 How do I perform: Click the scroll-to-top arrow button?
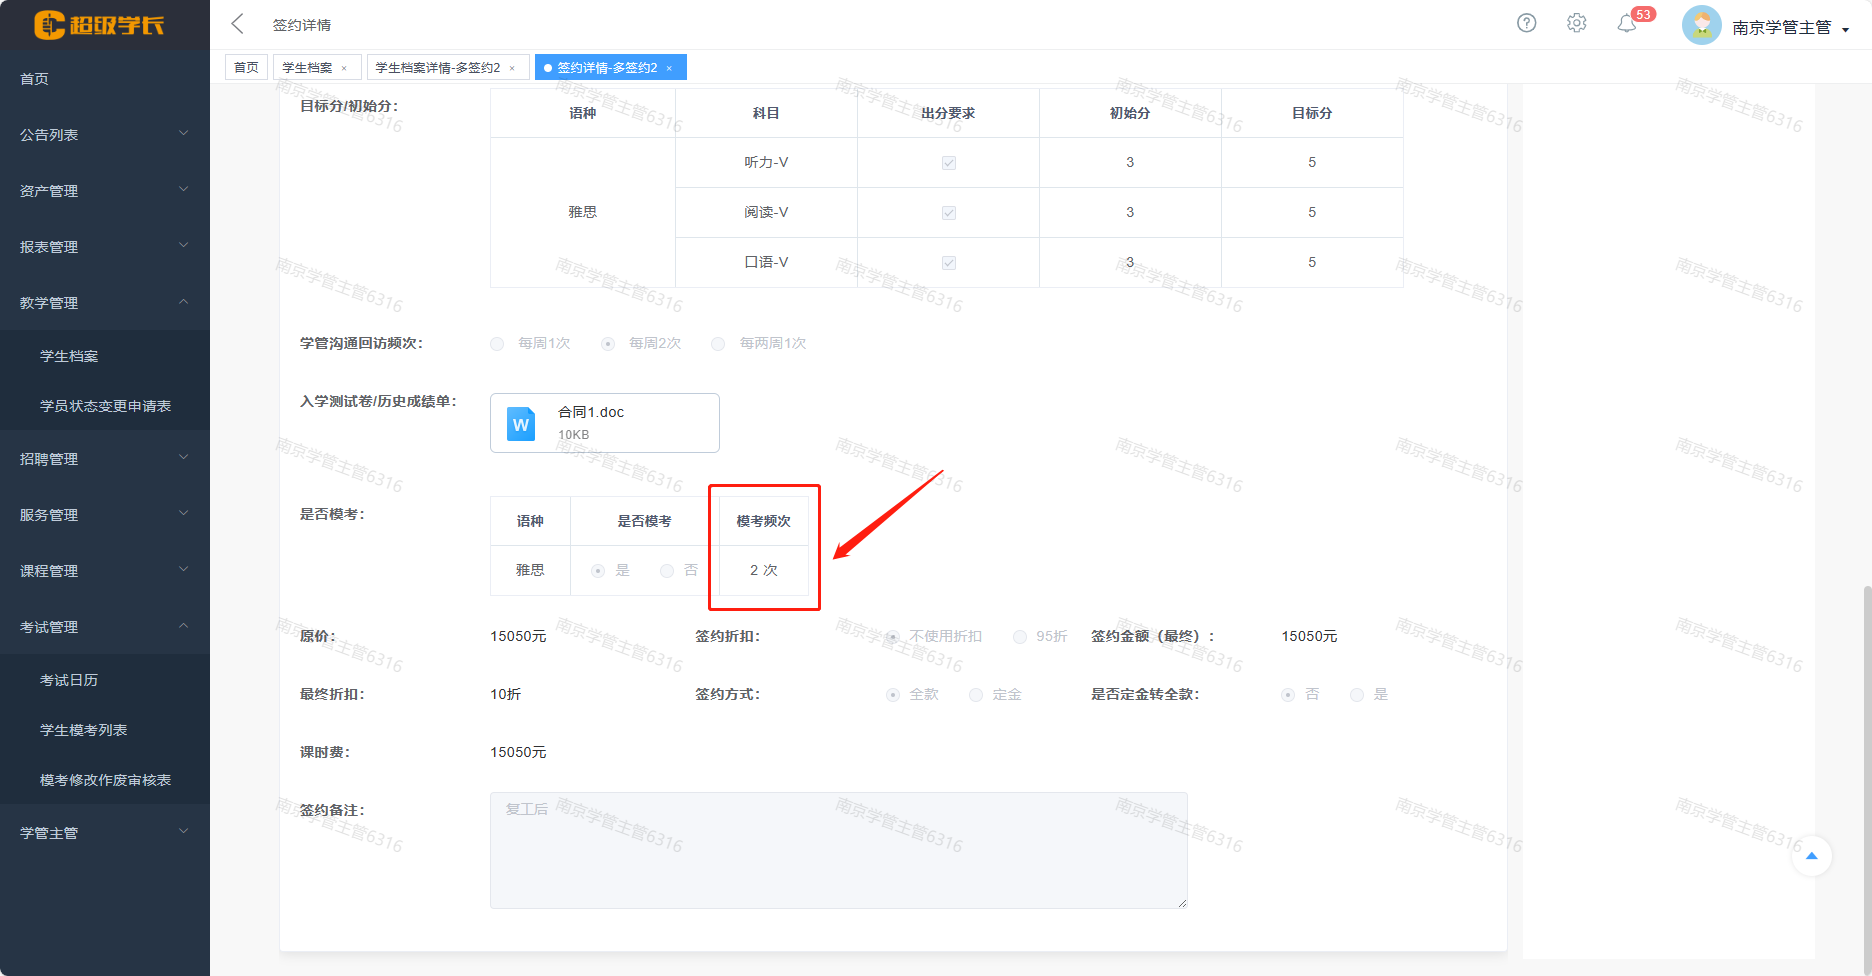[x=1811, y=856]
